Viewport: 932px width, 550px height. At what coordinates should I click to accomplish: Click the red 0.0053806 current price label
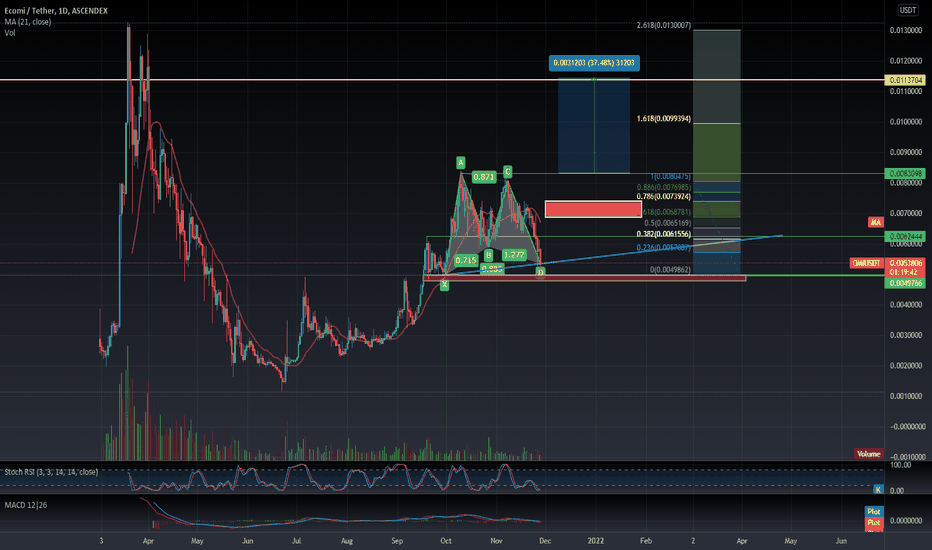pos(905,263)
